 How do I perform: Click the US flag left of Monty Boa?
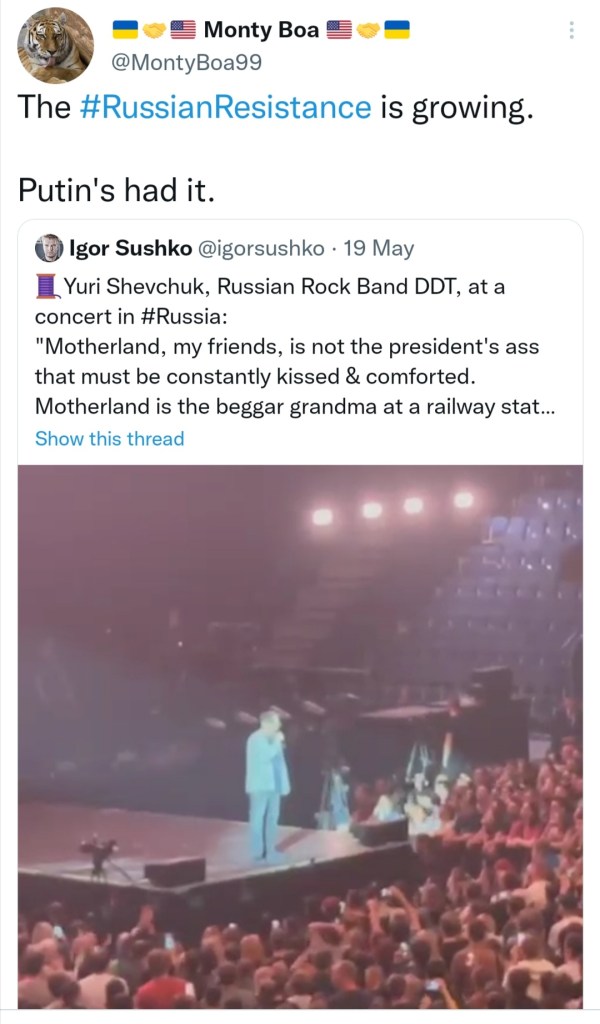point(183,30)
